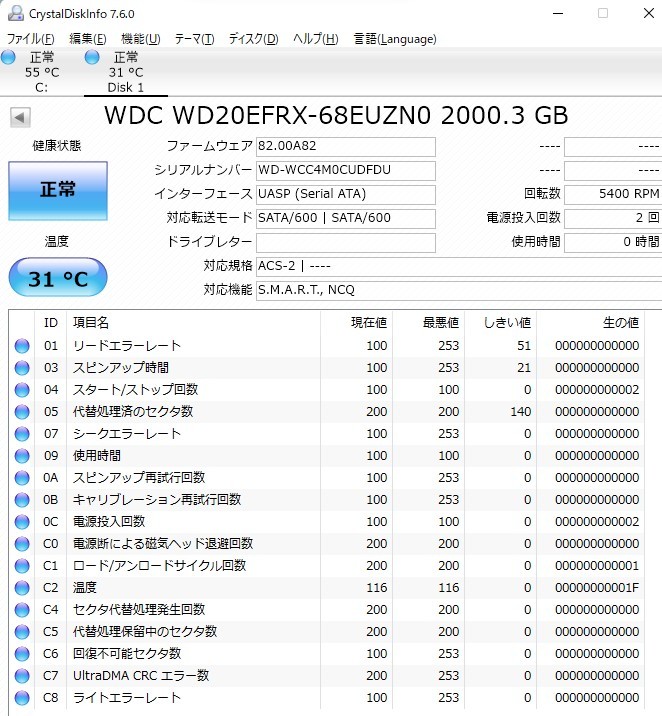Click the 対応転送モード field SATA/600 | SATA/600
This screenshot has height=716, width=662.
pyautogui.click(x=346, y=218)
